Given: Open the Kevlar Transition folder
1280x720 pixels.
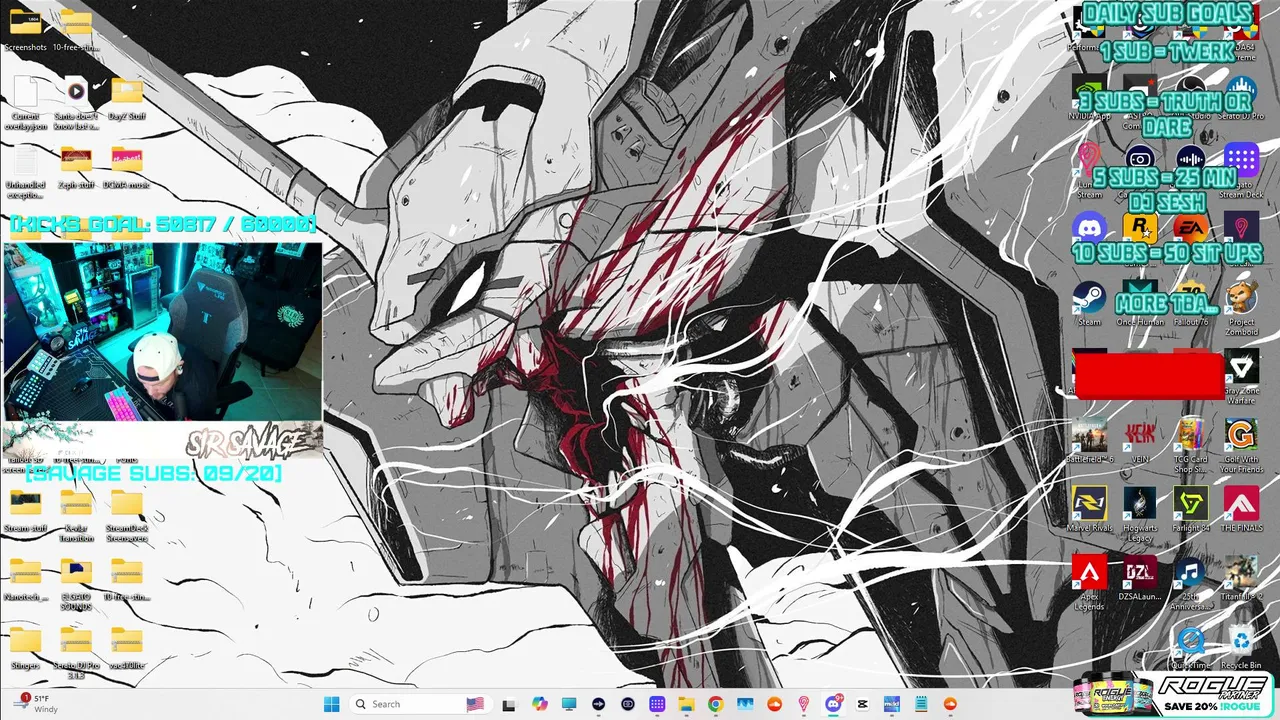Looking at the screenshot, I should (76, 516).
